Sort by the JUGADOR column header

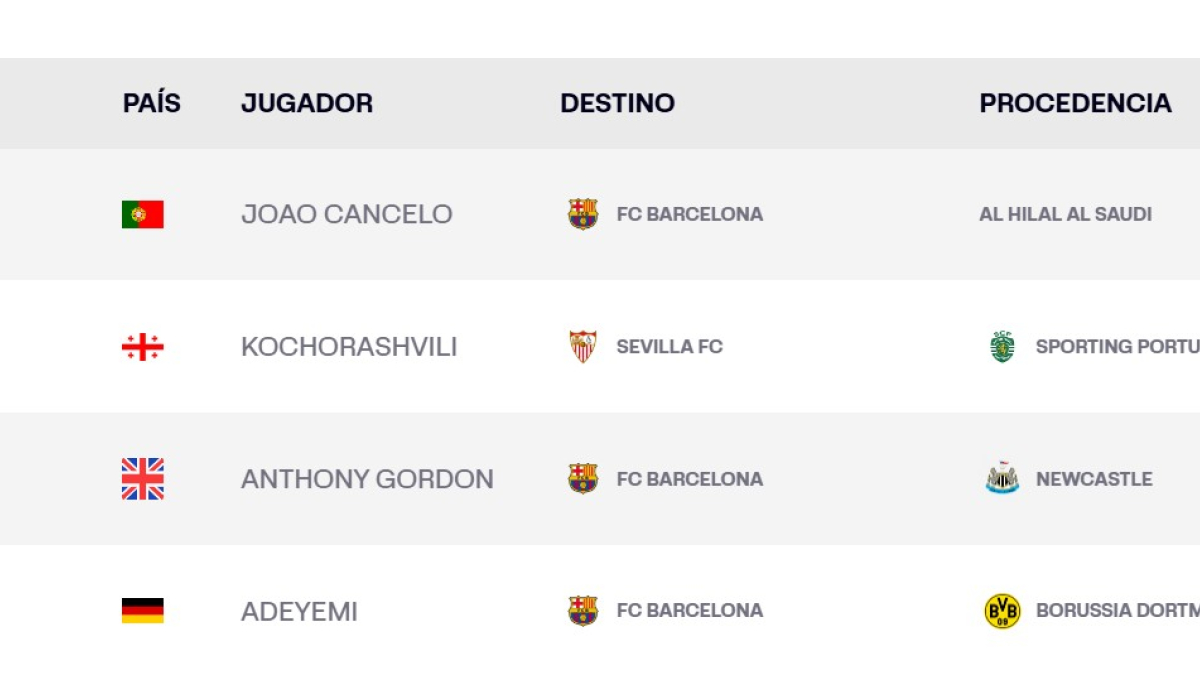click(x=307, y=103)
